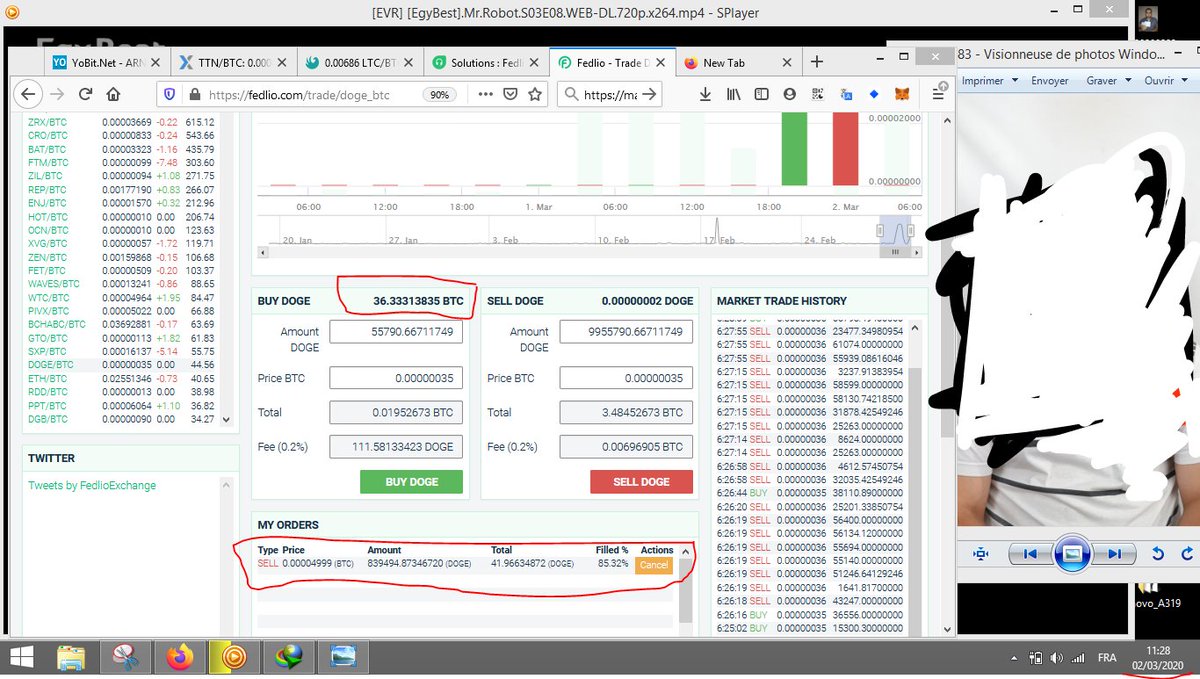The image size is (1200, 679).
Task: Select the ZRX/BTC pair in market list
Action: [121, 121]
